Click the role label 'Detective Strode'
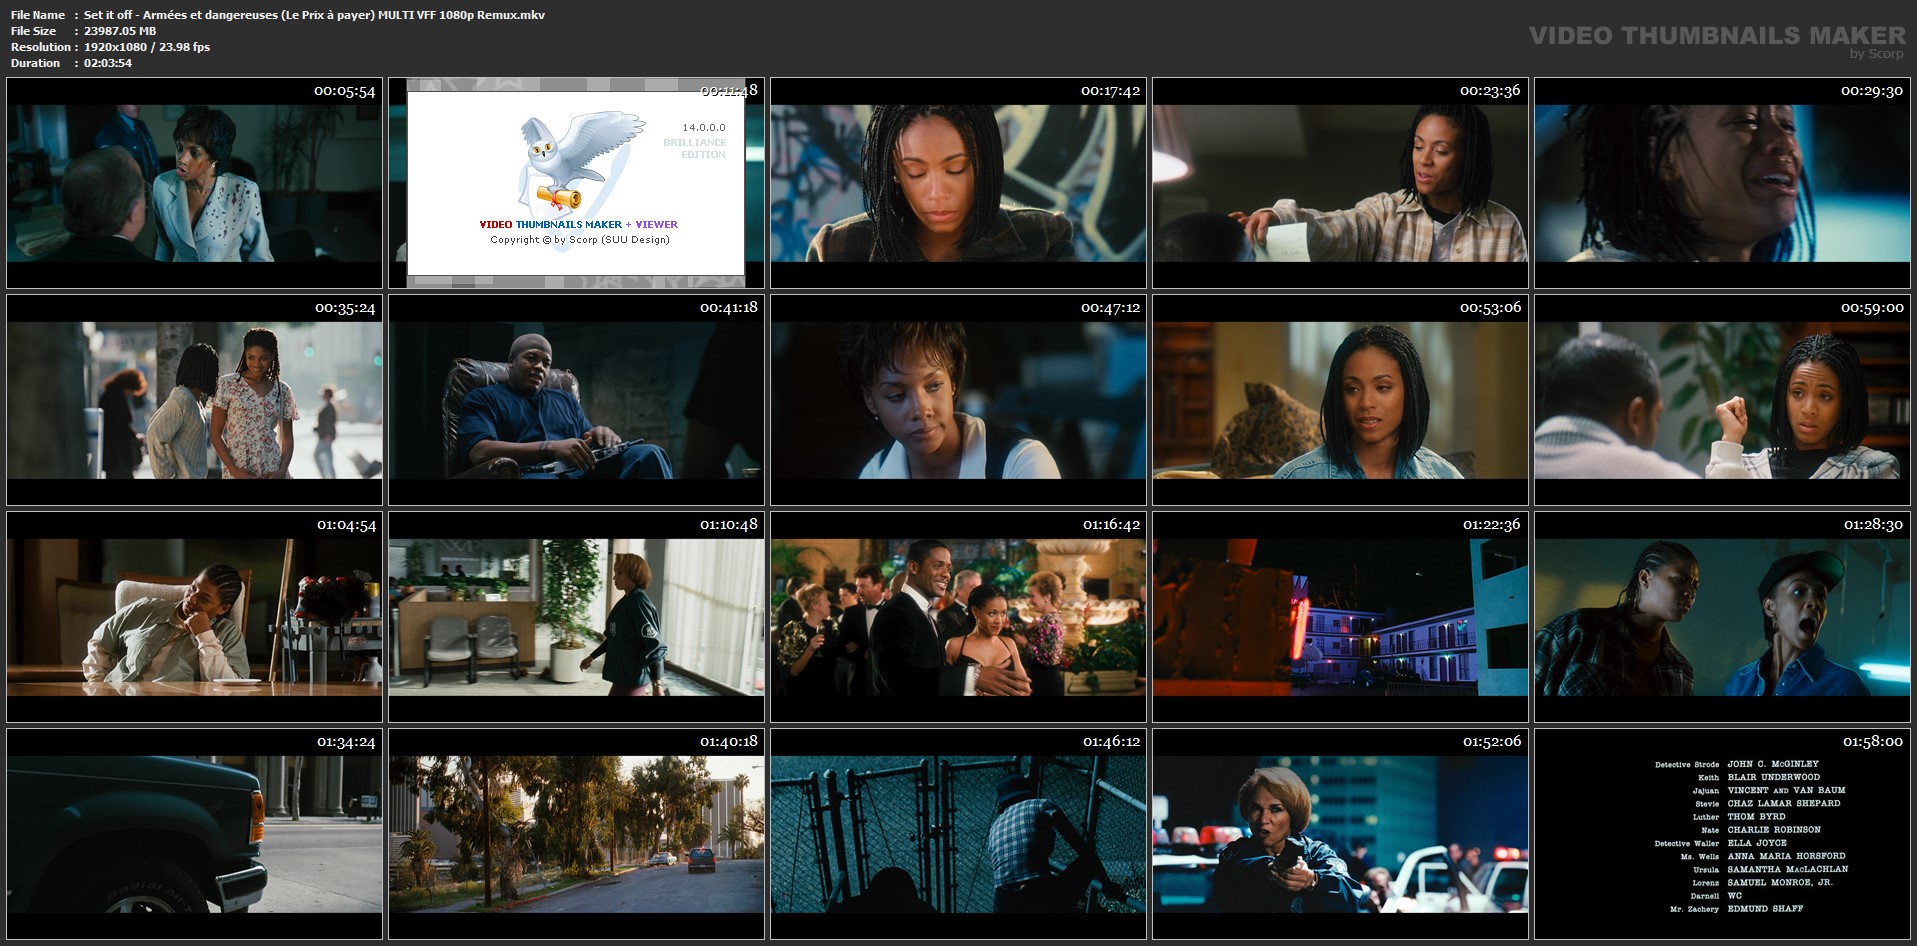This screenshot has height=946, width=1917. [1687, 765]
